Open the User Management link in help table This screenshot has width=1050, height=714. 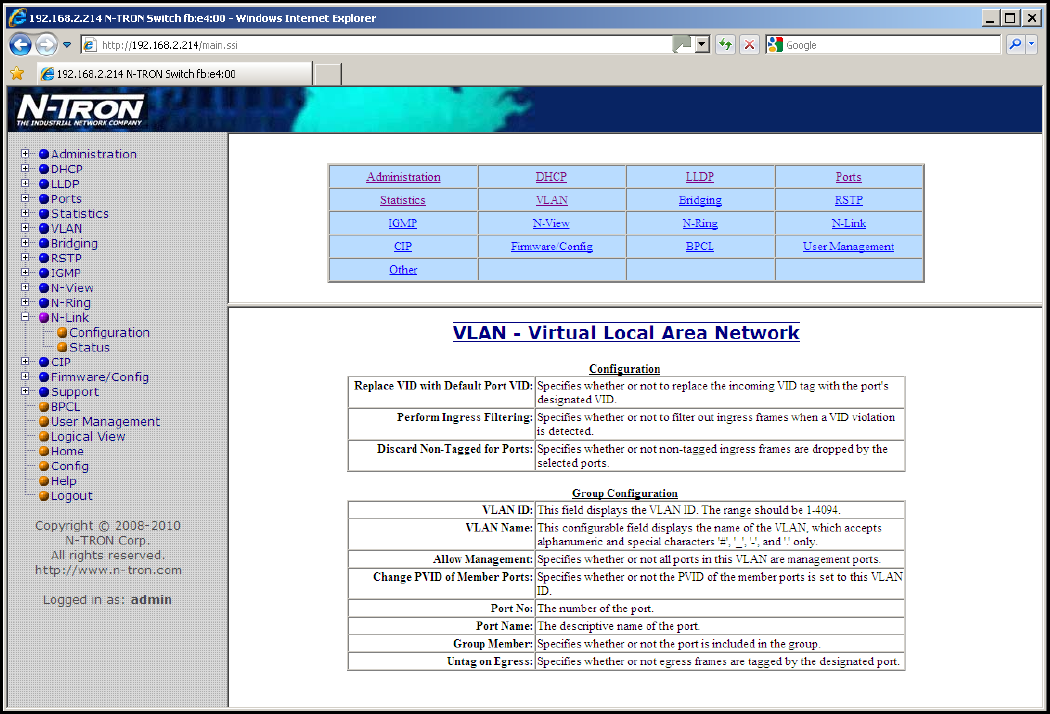coord(848,246)
